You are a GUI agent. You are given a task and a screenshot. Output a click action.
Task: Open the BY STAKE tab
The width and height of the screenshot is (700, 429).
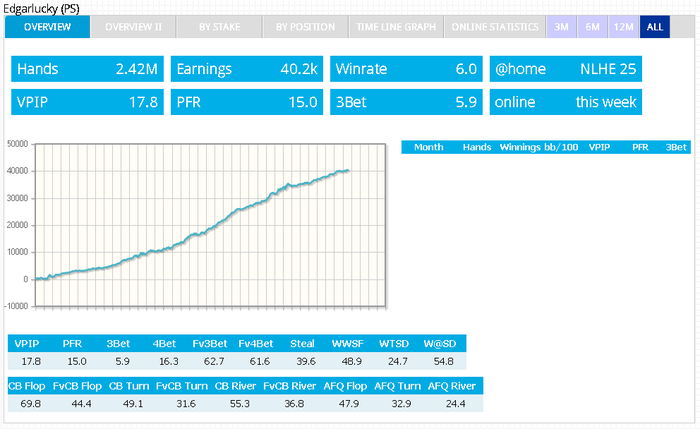(x=219, y=27)
